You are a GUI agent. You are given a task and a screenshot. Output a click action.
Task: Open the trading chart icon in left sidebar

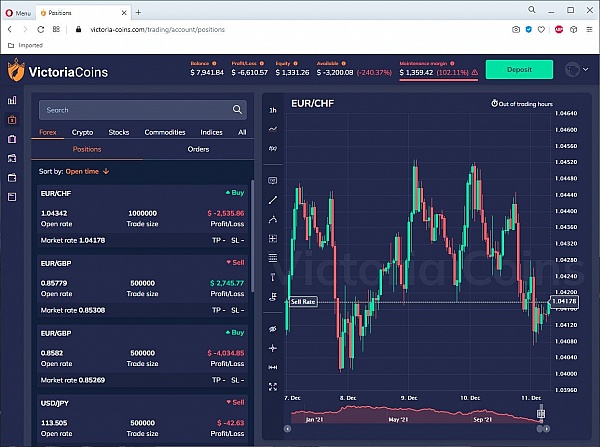pyautogui.click(x=12, y=100)
